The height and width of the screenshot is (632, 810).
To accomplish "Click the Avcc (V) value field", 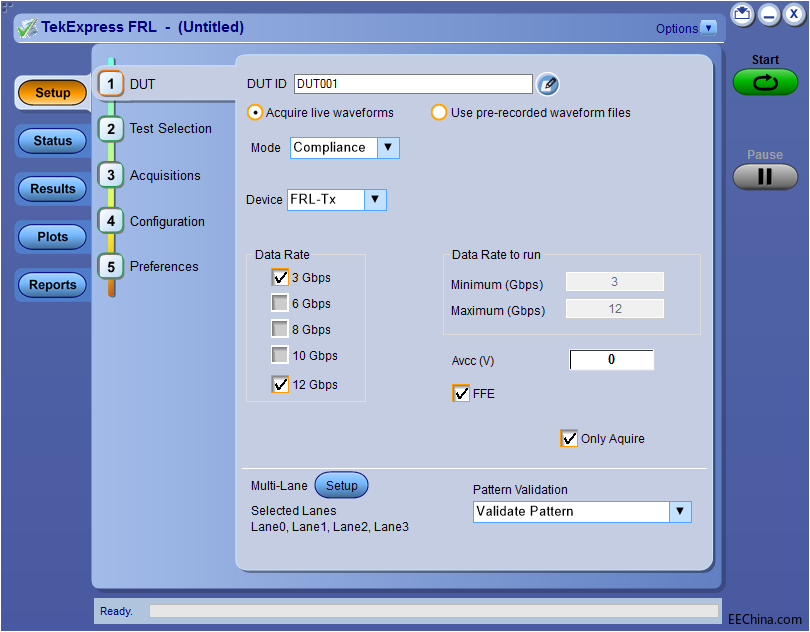I will [x=612, y=360].
